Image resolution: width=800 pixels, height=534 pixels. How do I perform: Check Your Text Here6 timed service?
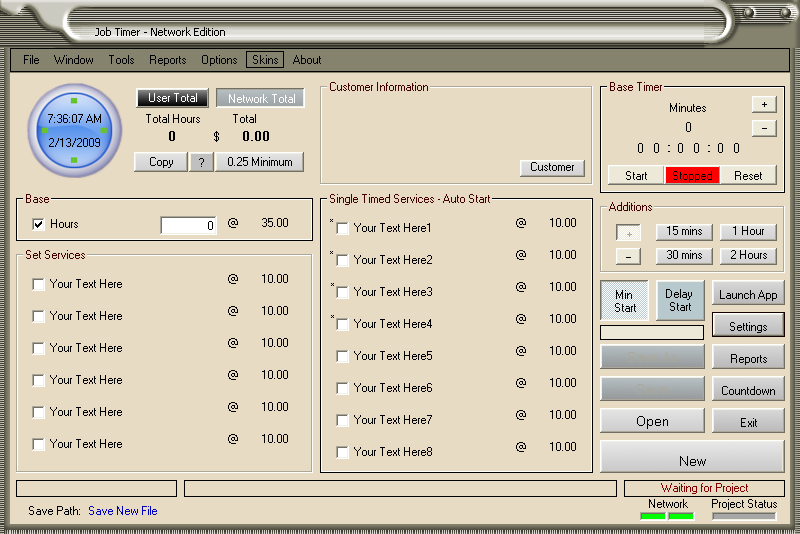342,389
